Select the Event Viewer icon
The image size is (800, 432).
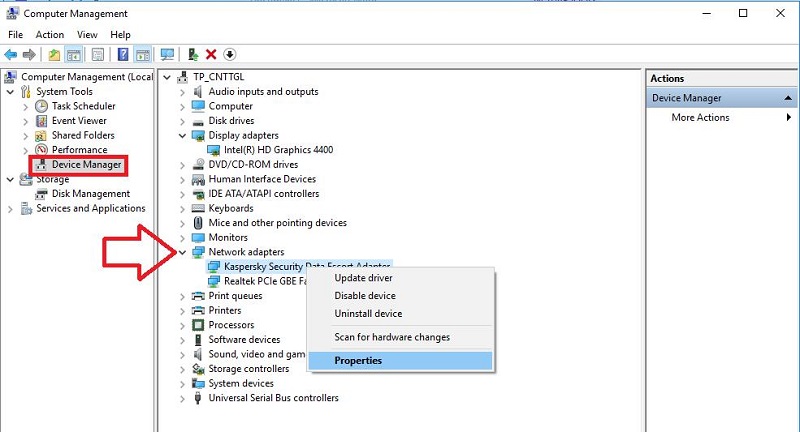pyautogui.click(x=41, y=121)
